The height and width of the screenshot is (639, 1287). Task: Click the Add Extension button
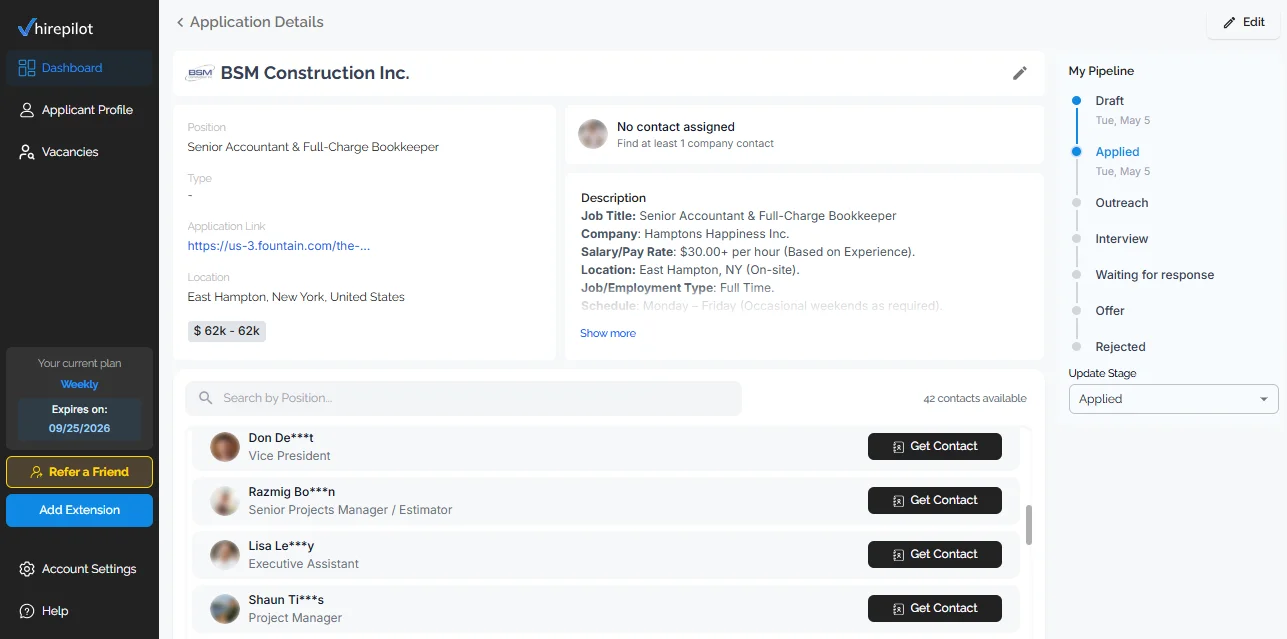coord(79,510)
